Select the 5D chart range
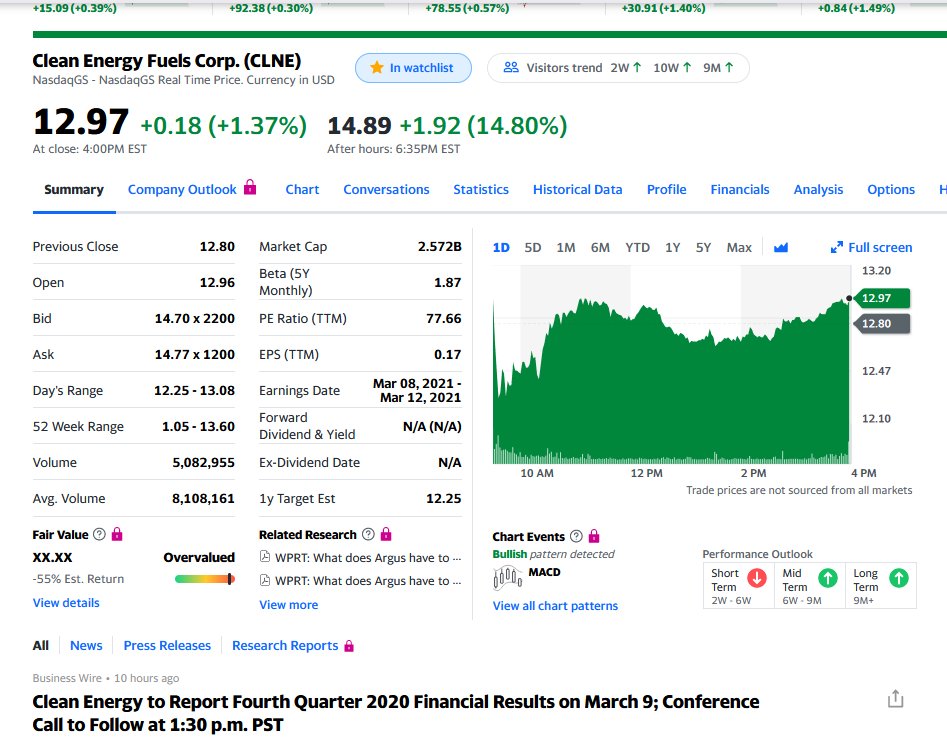 pyautogui.click(x=533, y=248)
